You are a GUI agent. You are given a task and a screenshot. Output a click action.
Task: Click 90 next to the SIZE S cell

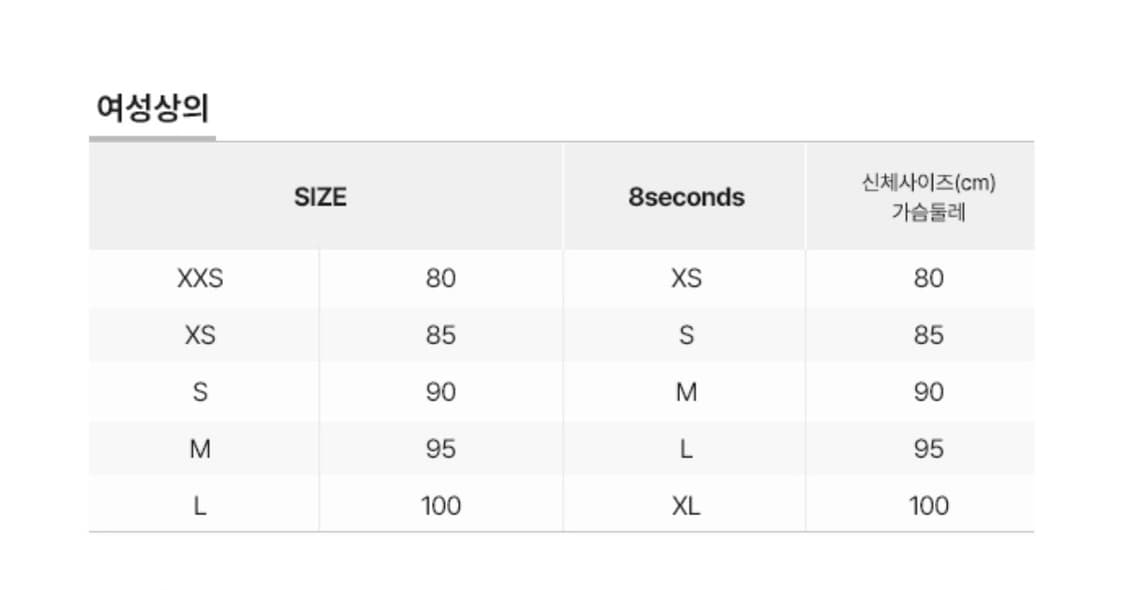(440, 392)
